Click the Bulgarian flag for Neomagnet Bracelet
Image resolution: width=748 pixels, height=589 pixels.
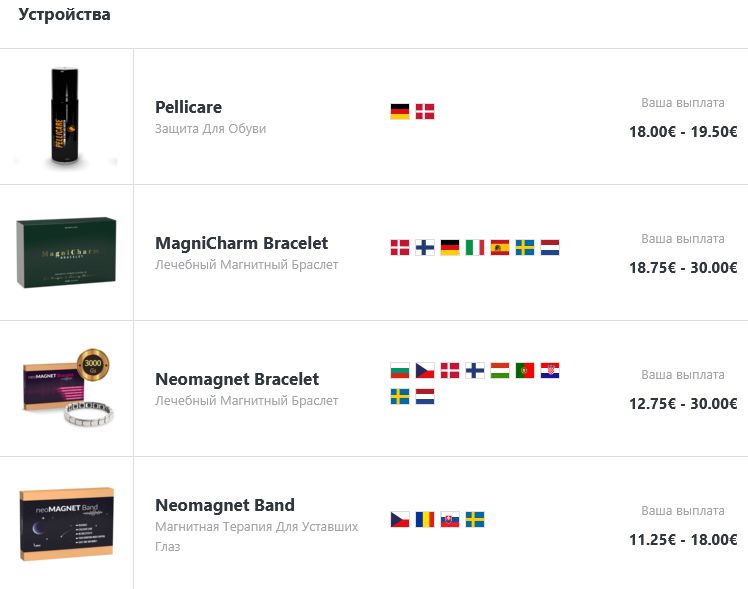click(x=400, y=371)
